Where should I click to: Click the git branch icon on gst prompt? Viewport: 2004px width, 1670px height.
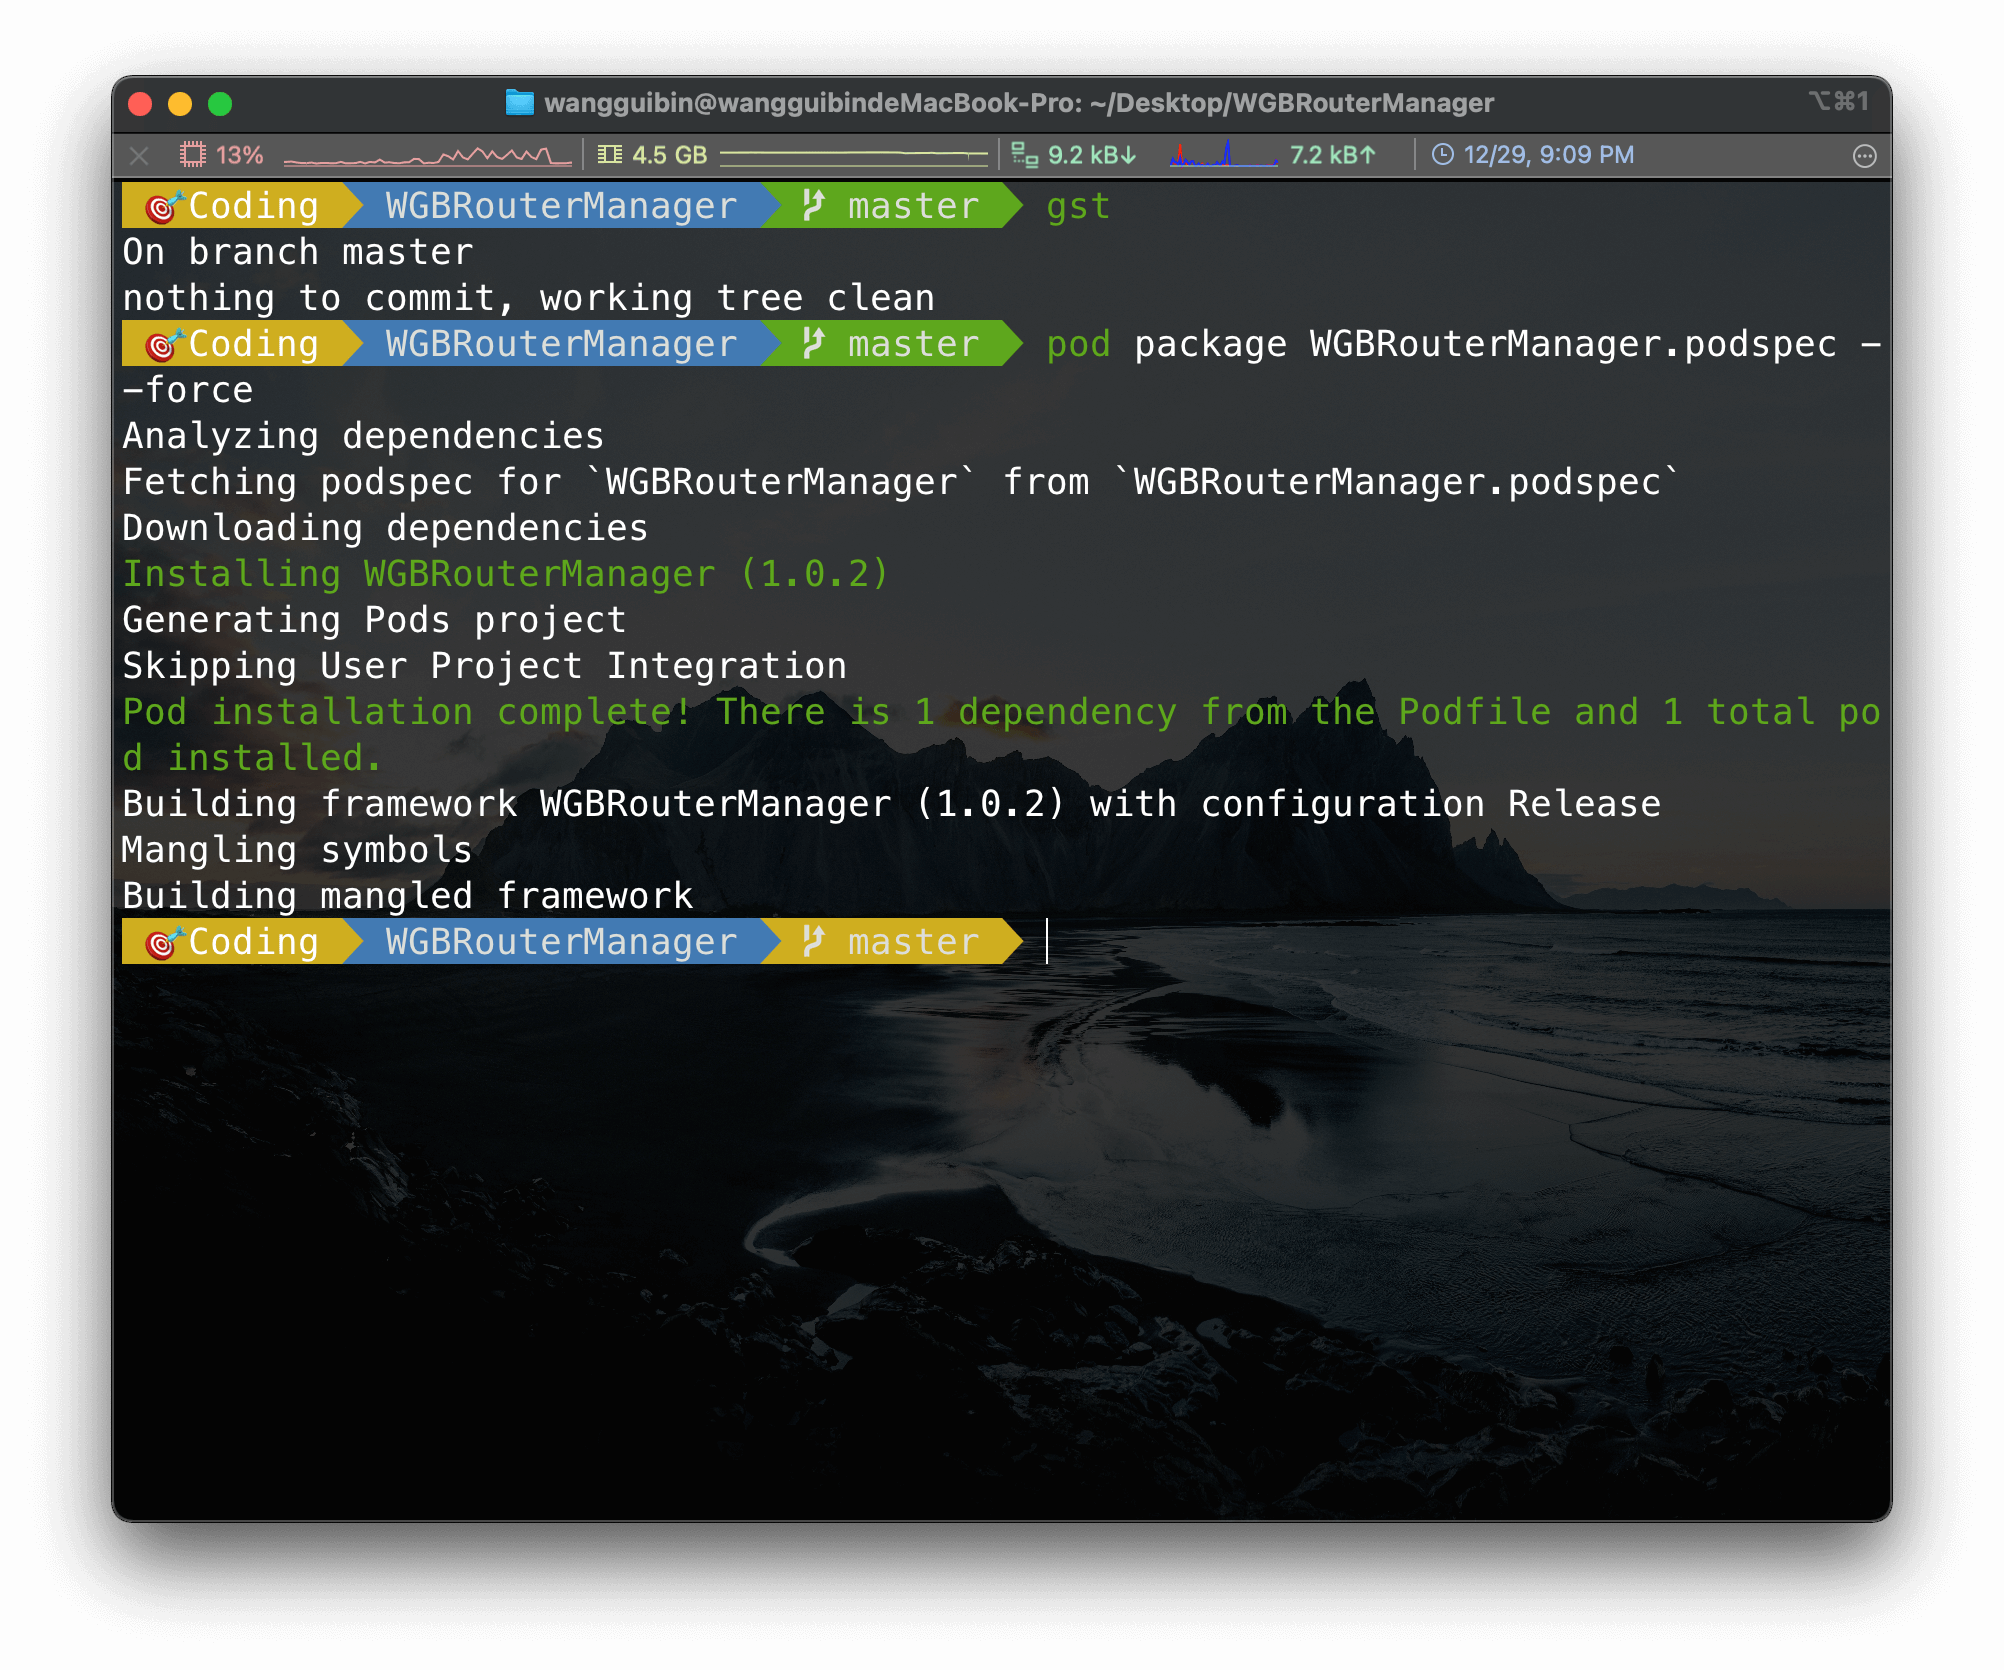813,206
